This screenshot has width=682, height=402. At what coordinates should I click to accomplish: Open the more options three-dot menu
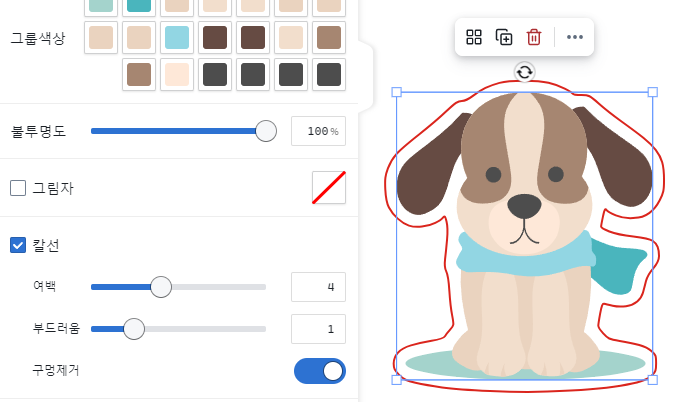coord(575,37)
